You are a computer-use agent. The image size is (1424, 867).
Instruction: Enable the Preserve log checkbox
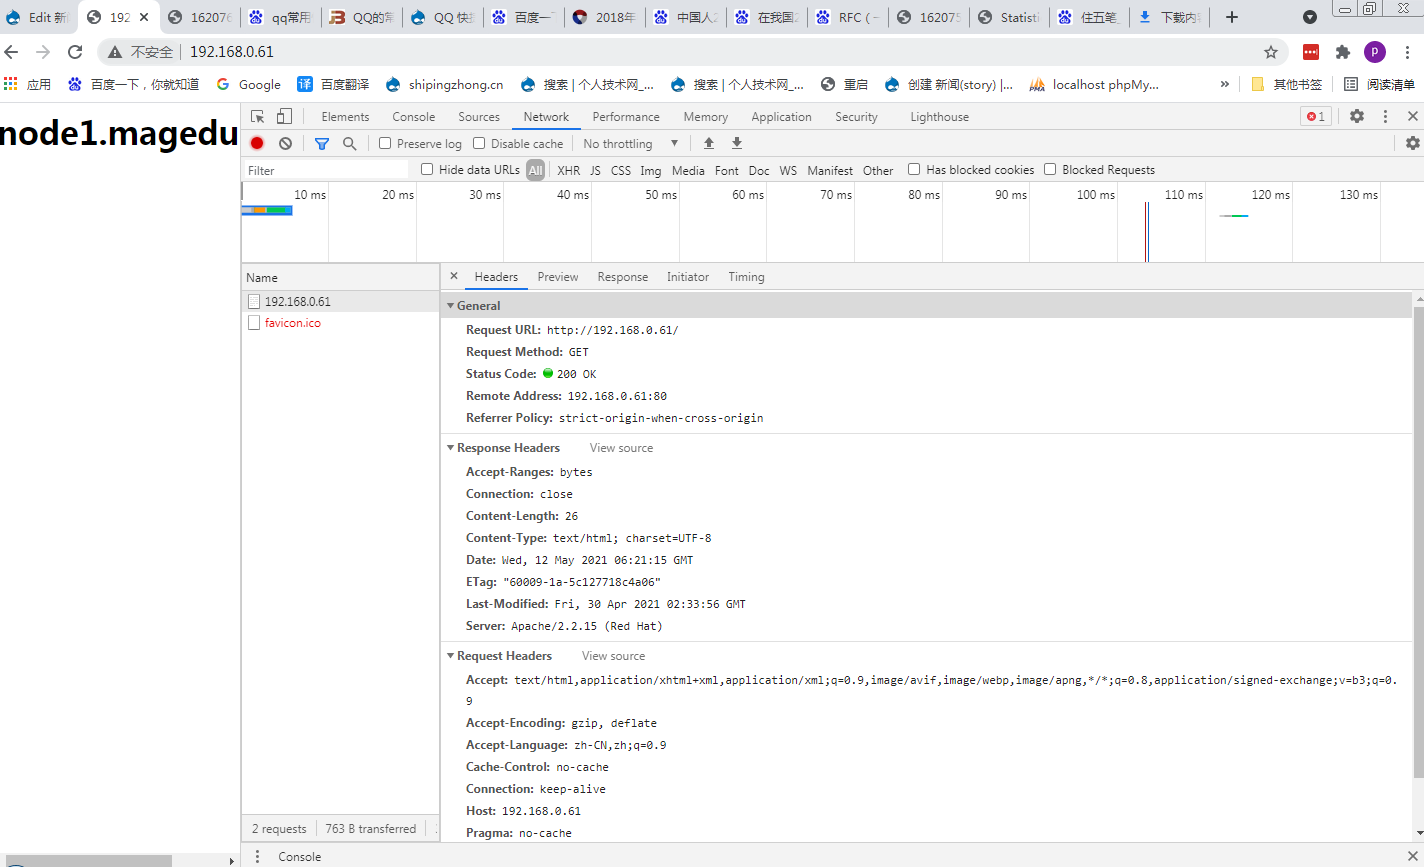pos(385,144)
